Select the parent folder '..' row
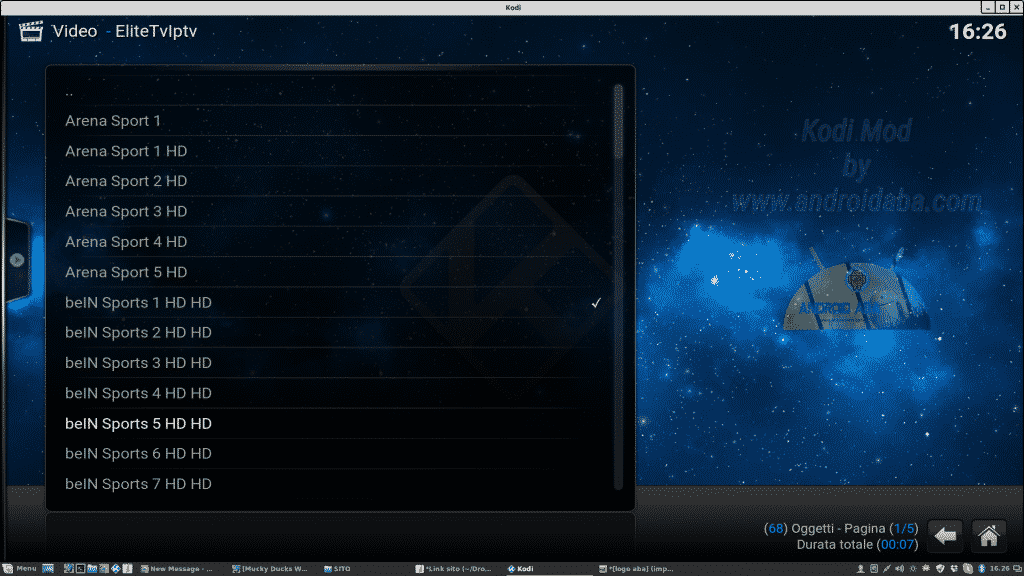Image resolution: width=1024 pixels, height=576 pixels. point(330,91)
